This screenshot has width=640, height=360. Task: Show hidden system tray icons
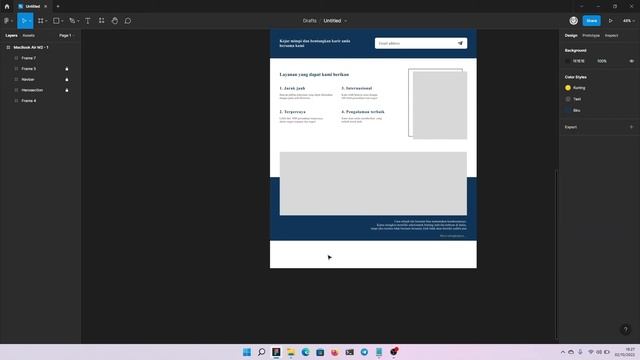click(563, 352)
